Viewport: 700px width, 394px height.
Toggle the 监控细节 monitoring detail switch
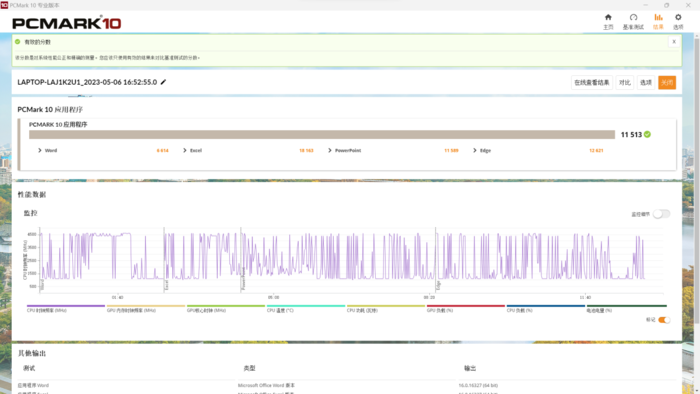click(661, 214)
